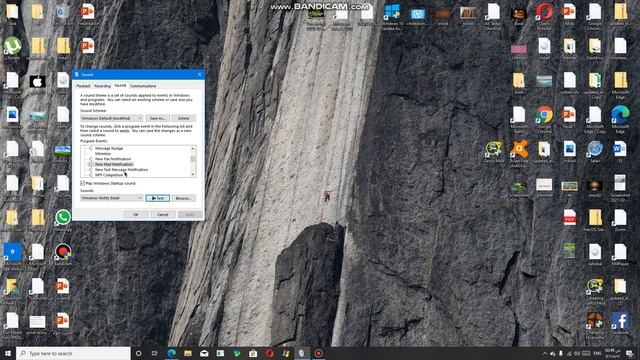Click the Save As button

pos(157,118)
